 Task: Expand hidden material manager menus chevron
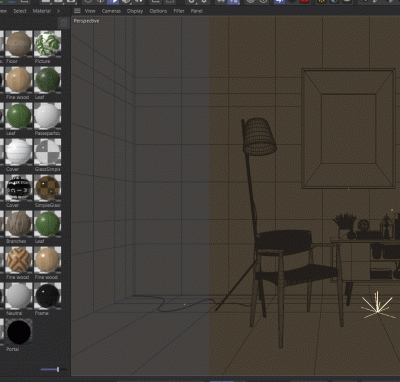click(x=58, y=11)
